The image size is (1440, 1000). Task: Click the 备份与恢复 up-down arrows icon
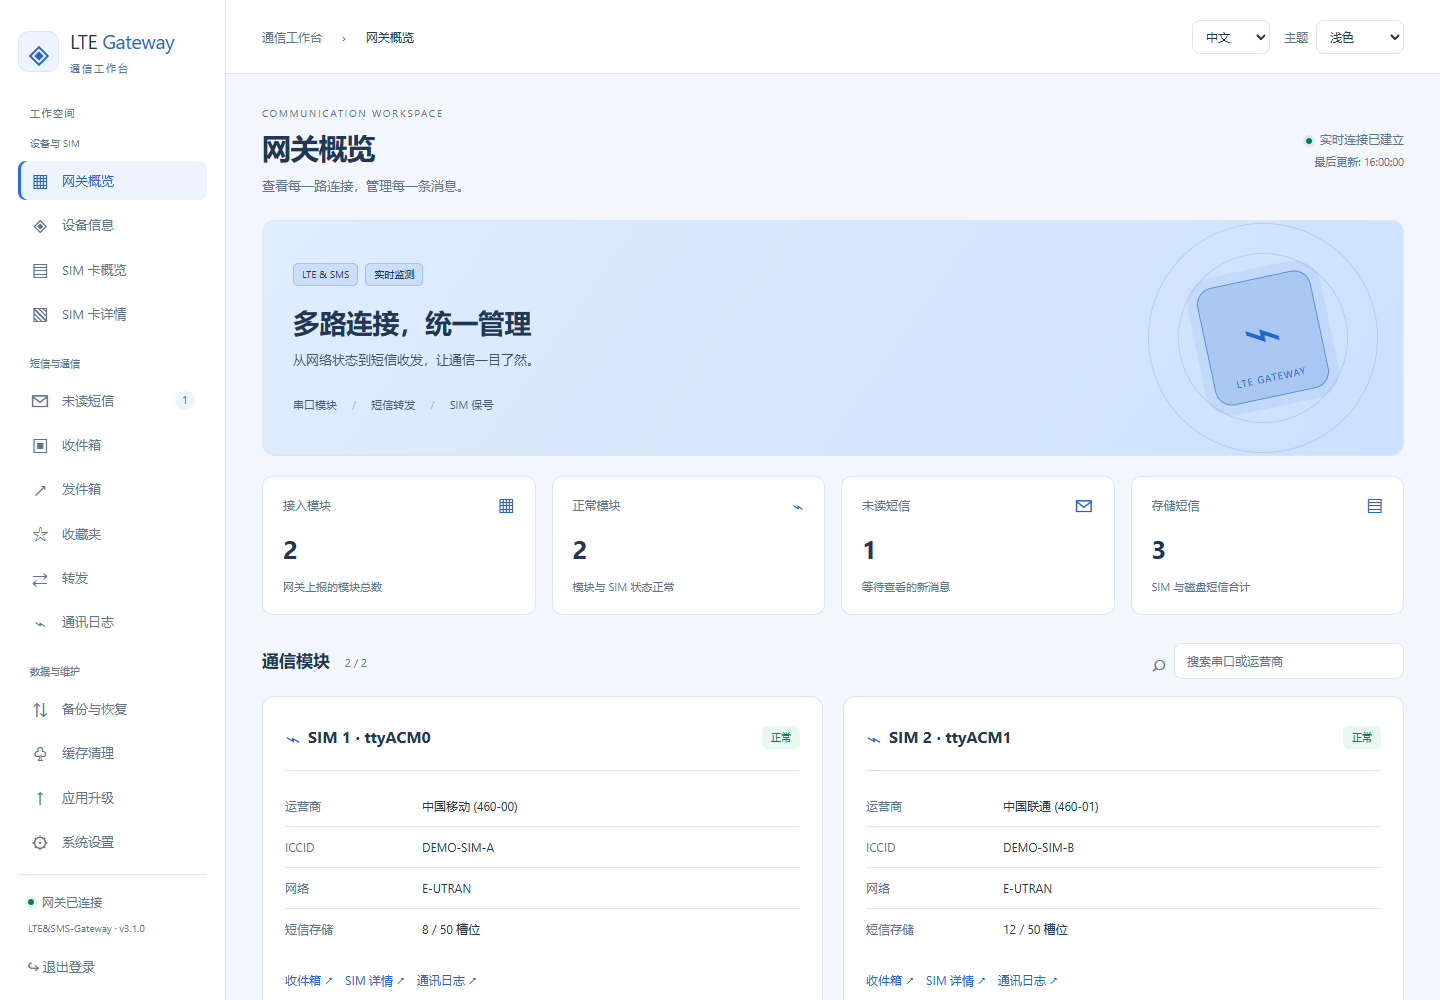tap(40, 710)
